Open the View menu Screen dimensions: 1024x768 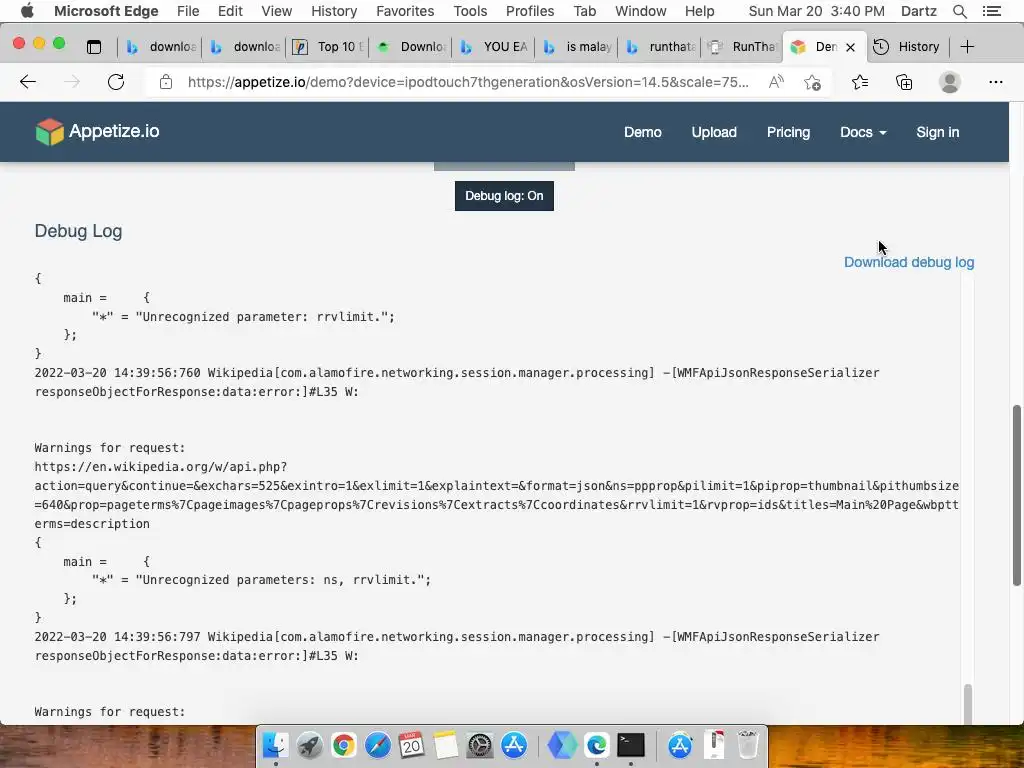tap(276, 11)
